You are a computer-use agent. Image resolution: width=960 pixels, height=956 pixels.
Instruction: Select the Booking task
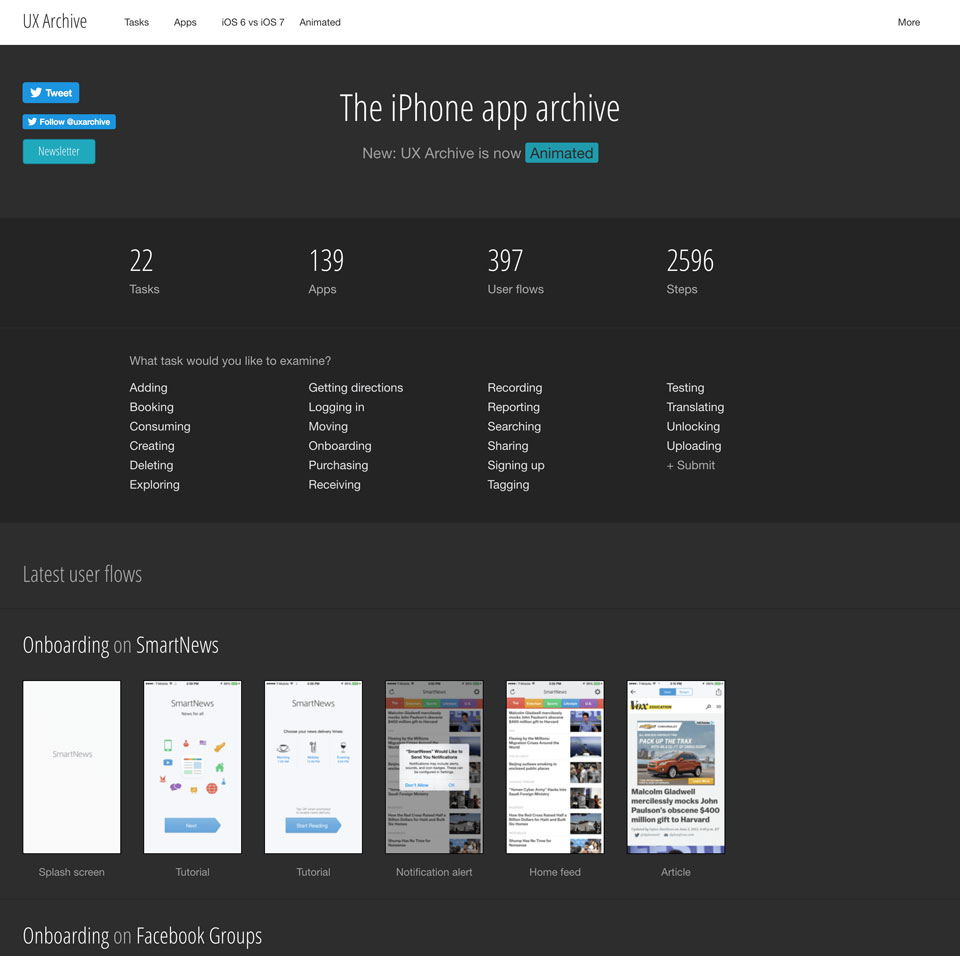click(x=151, y=407)
